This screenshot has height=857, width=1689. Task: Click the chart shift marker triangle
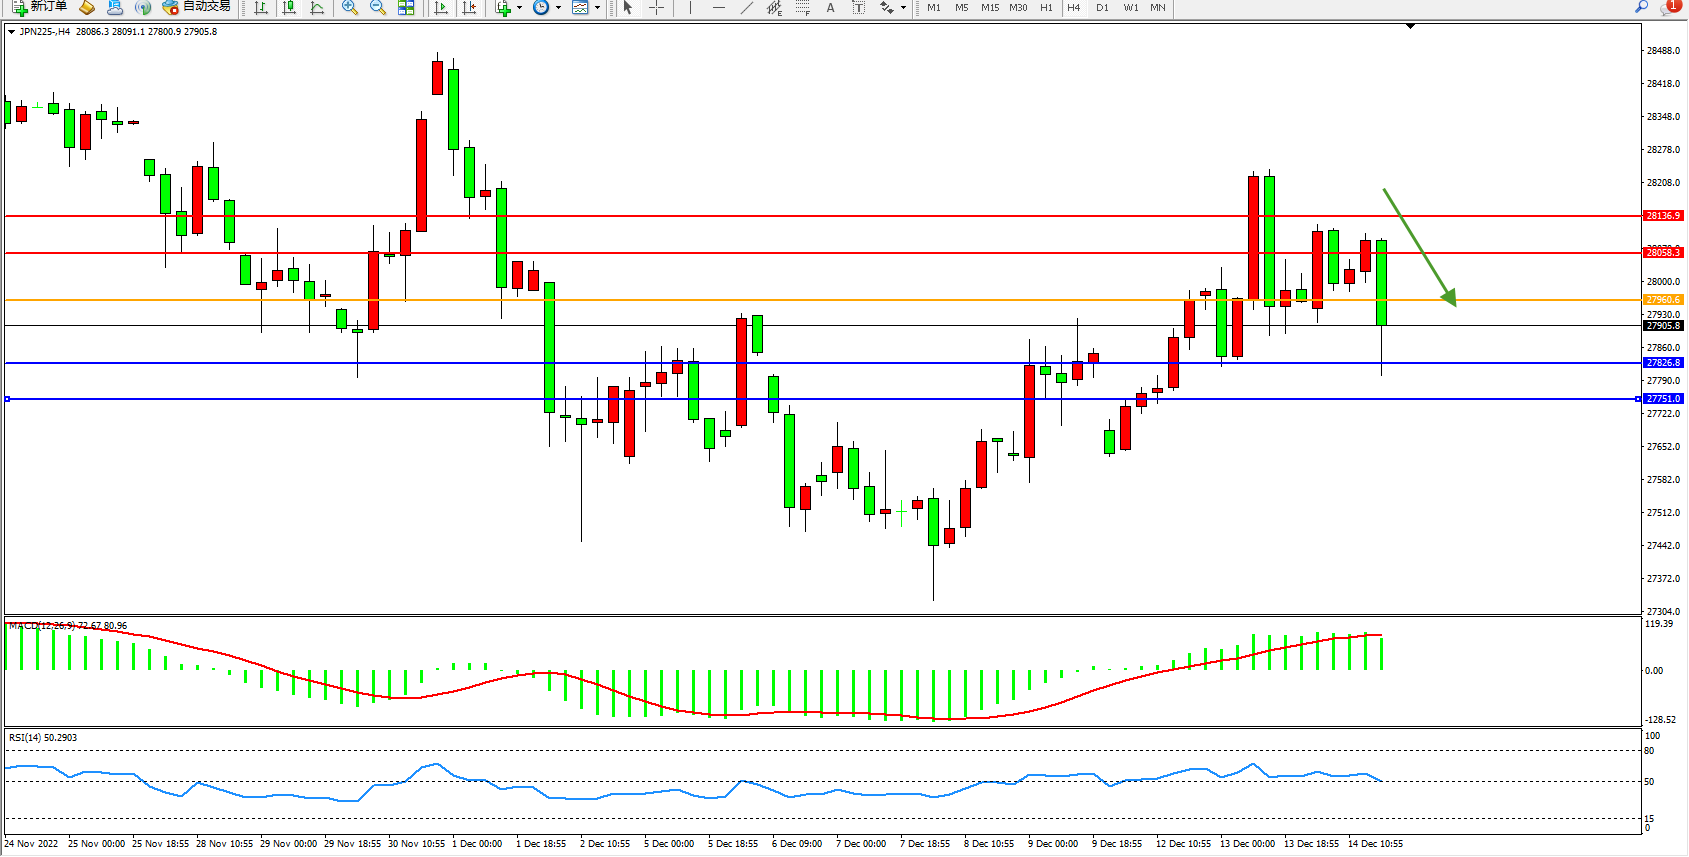click(1410, 26)
